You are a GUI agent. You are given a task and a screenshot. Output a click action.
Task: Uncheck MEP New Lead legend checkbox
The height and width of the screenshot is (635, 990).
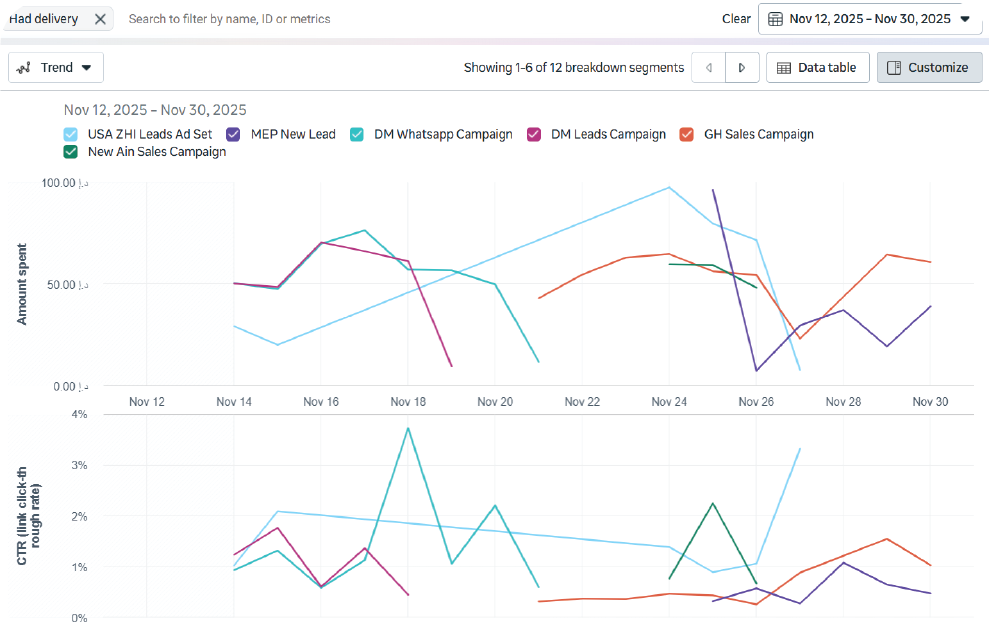[234, 134]
